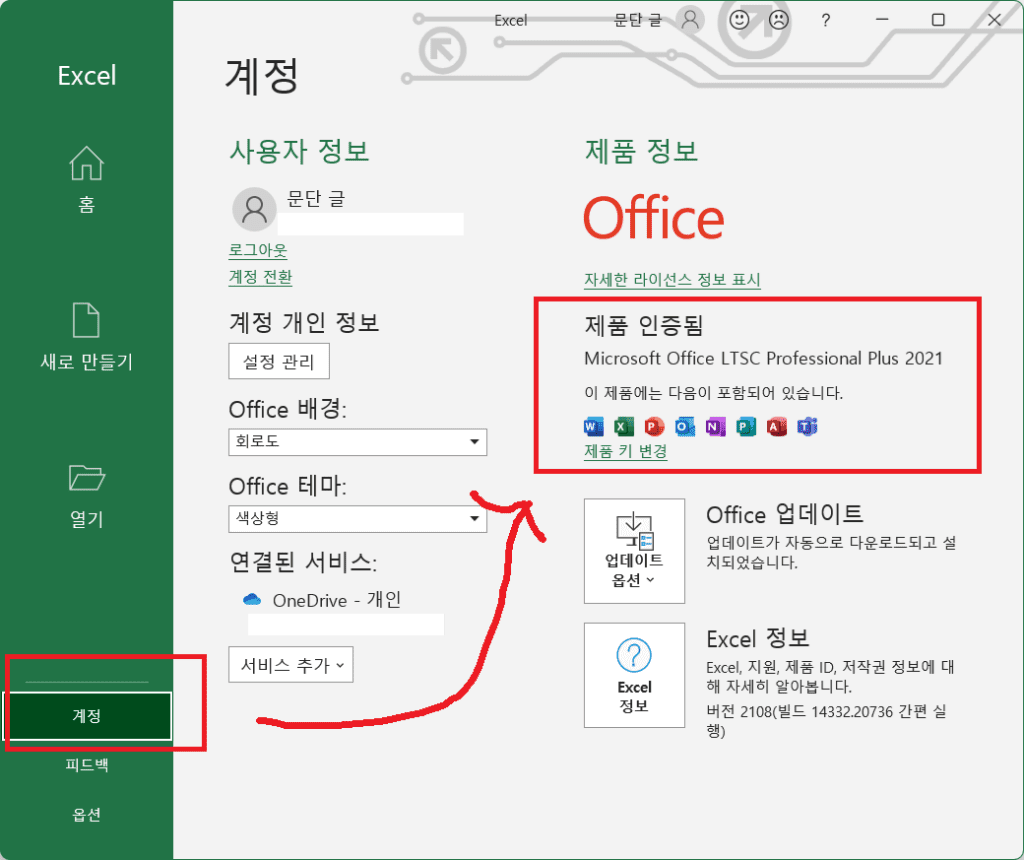Click the 문단 글 name in title bar
This screenshot has height=860, width=1024.
click(x=637, y=20)
